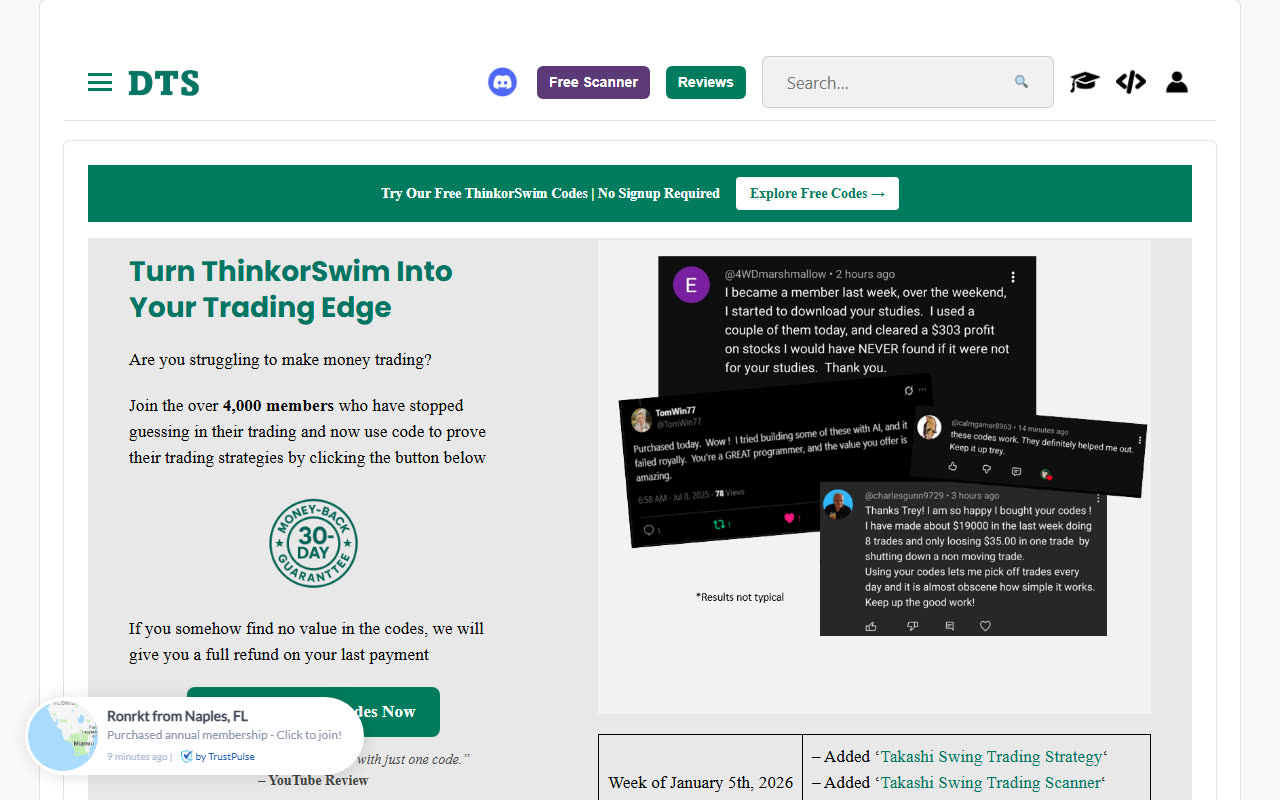Click the Florida map thumbnail in notification
This screenshot has height=800, width=1280.
point(63,736)
